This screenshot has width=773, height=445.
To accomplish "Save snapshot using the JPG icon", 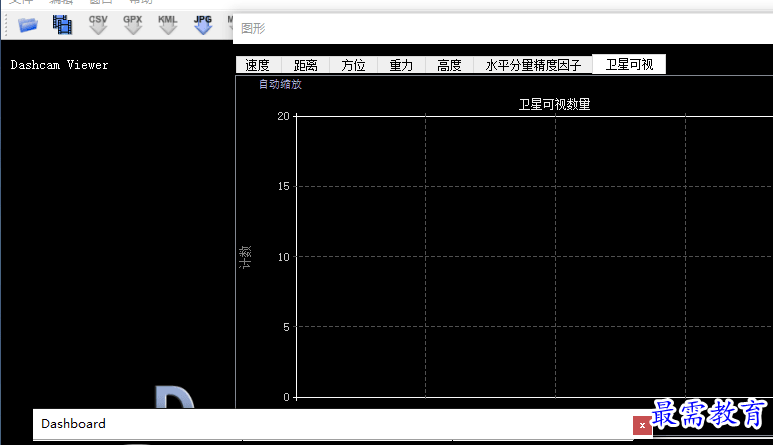I will coord(203,24).
